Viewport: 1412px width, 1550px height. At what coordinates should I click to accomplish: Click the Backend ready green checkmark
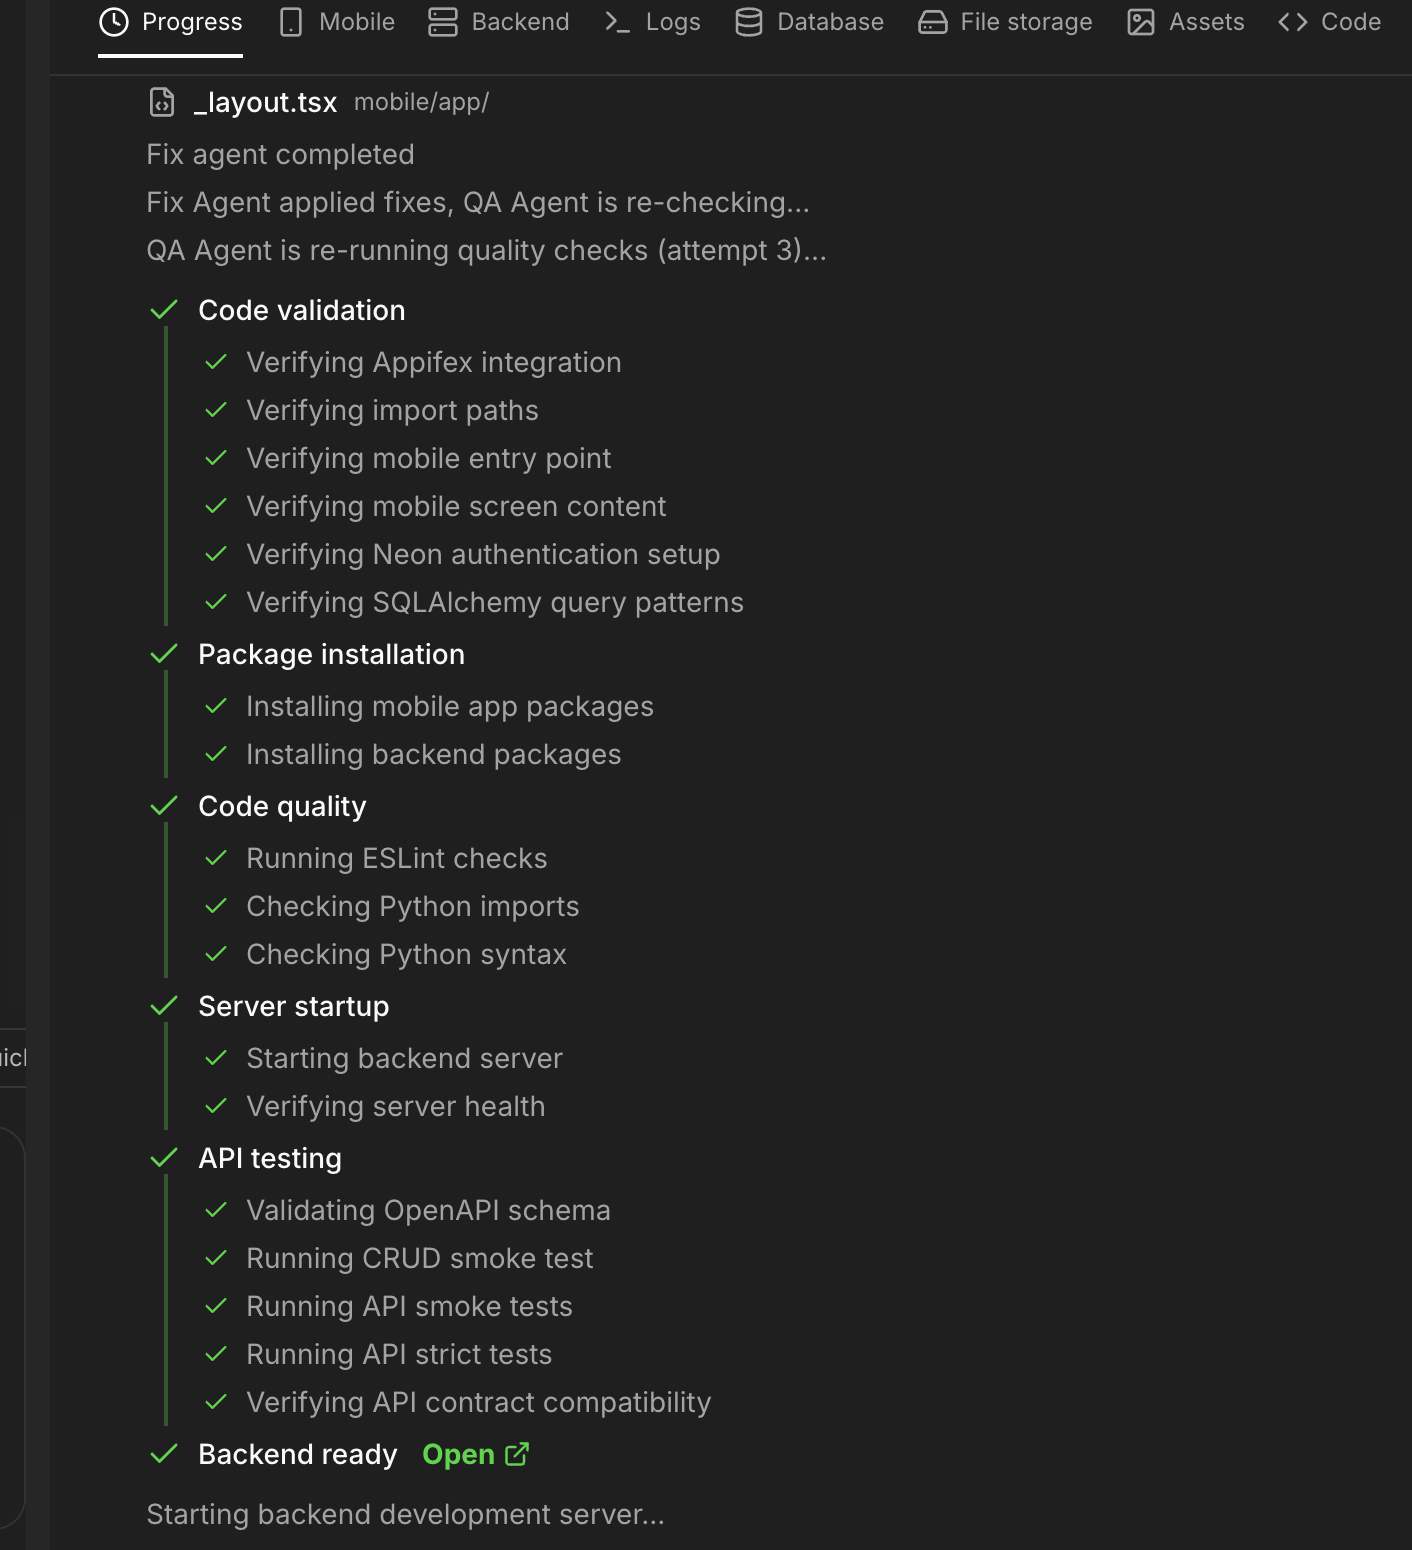click(165, 1454)
